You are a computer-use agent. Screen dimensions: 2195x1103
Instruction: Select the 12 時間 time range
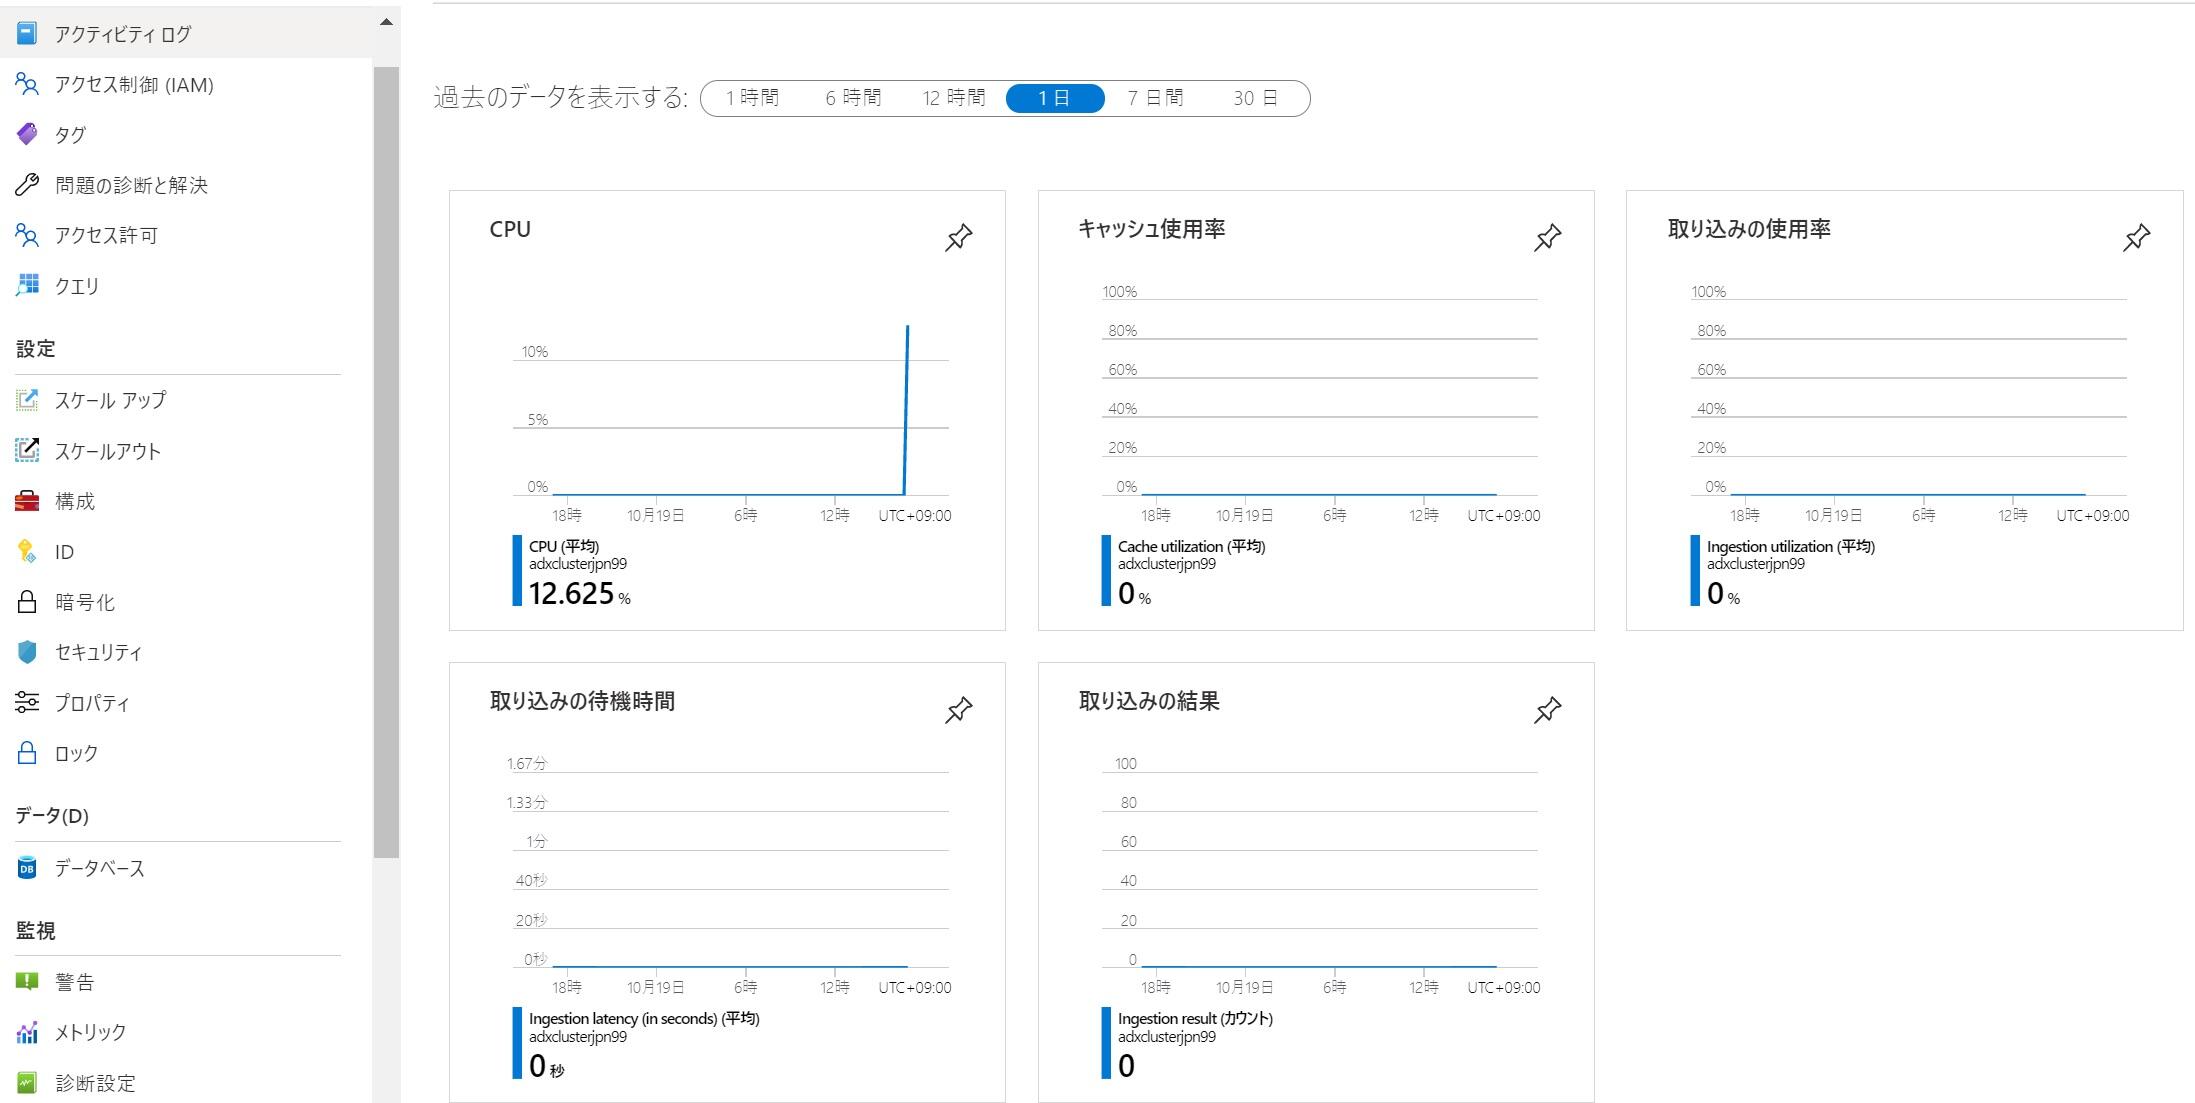[x=954, y=98]
